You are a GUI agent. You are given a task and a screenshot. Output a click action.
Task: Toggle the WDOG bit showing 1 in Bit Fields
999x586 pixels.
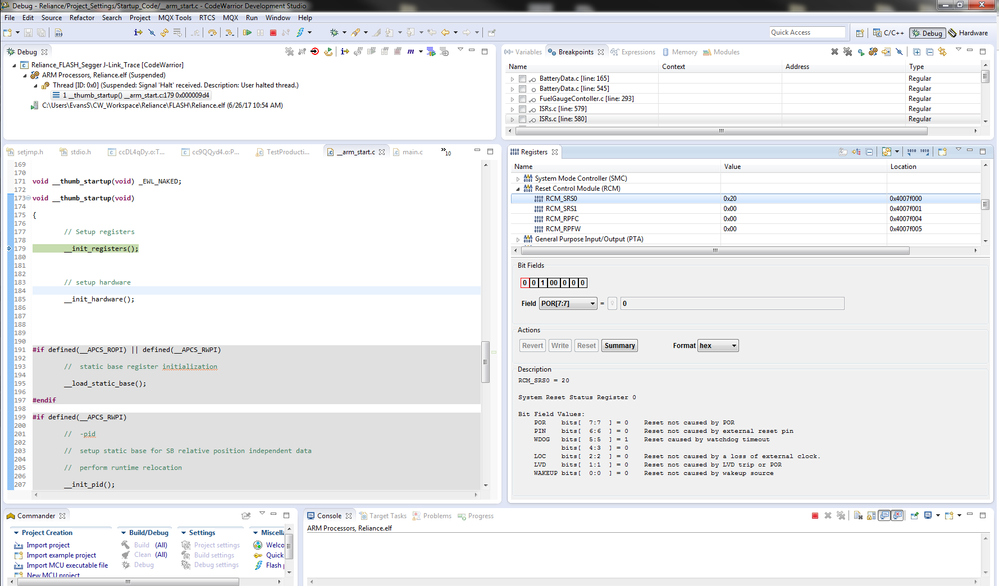pyautogui.click(x=543, y=283)
